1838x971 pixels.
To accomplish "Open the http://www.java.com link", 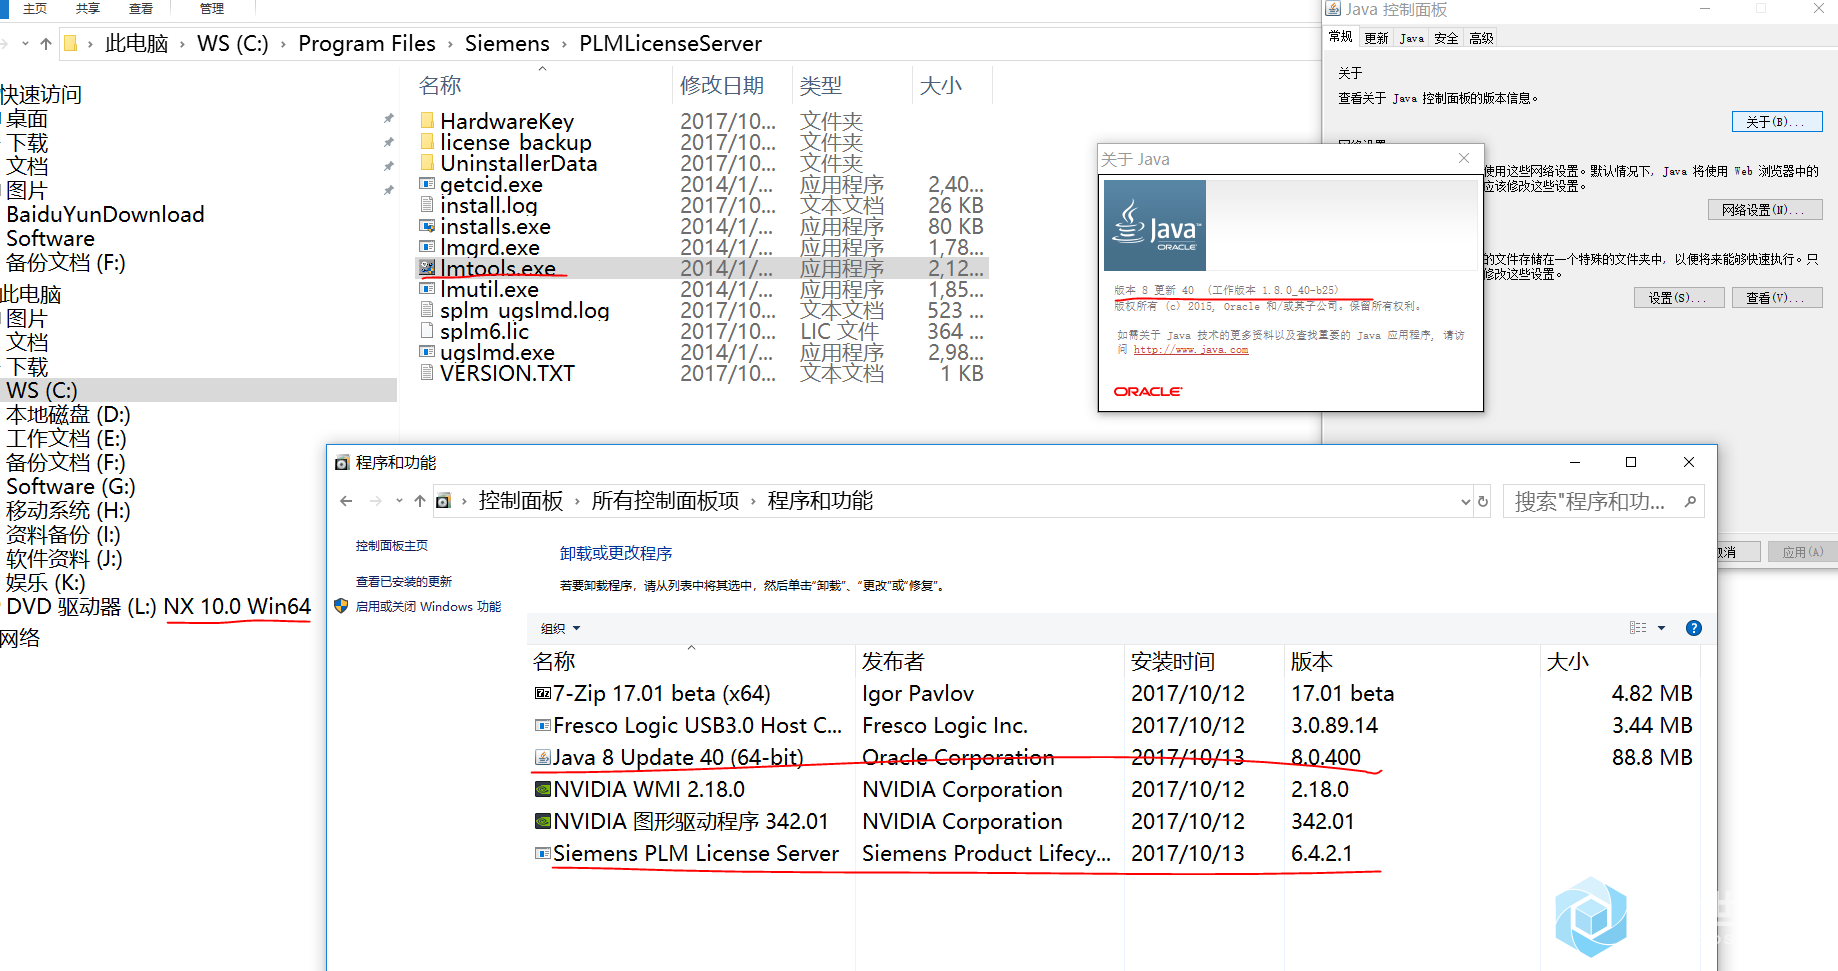I will coord(1190,350).
